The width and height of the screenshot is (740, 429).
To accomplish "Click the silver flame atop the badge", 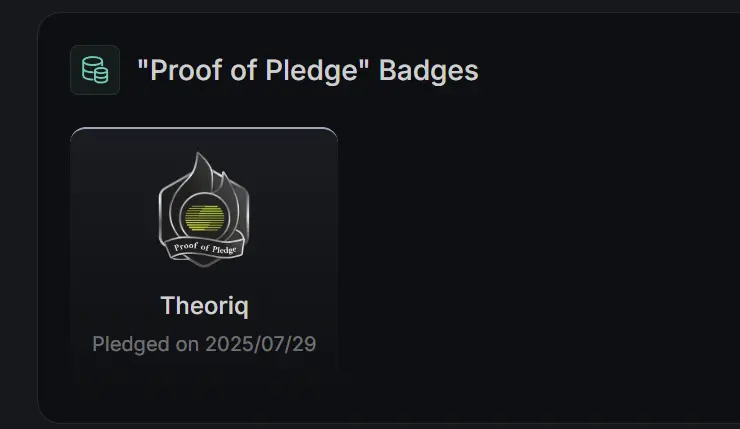I will point(202,172).
